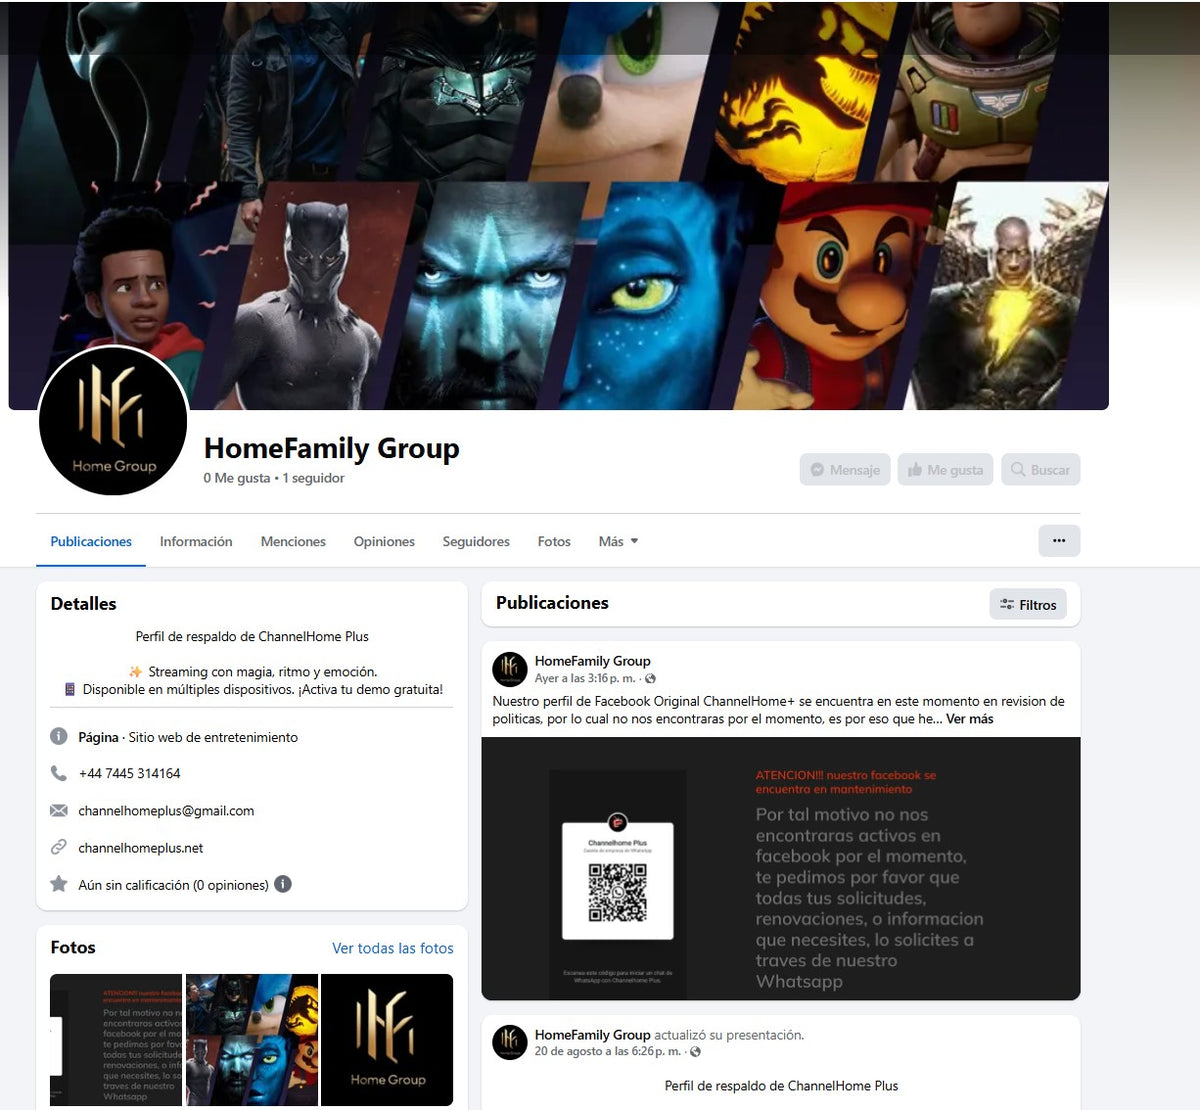Viewport: 1200px width, 1110px height.
Task: Click globe privacy icon on update post
Action: coord(695,1052)
